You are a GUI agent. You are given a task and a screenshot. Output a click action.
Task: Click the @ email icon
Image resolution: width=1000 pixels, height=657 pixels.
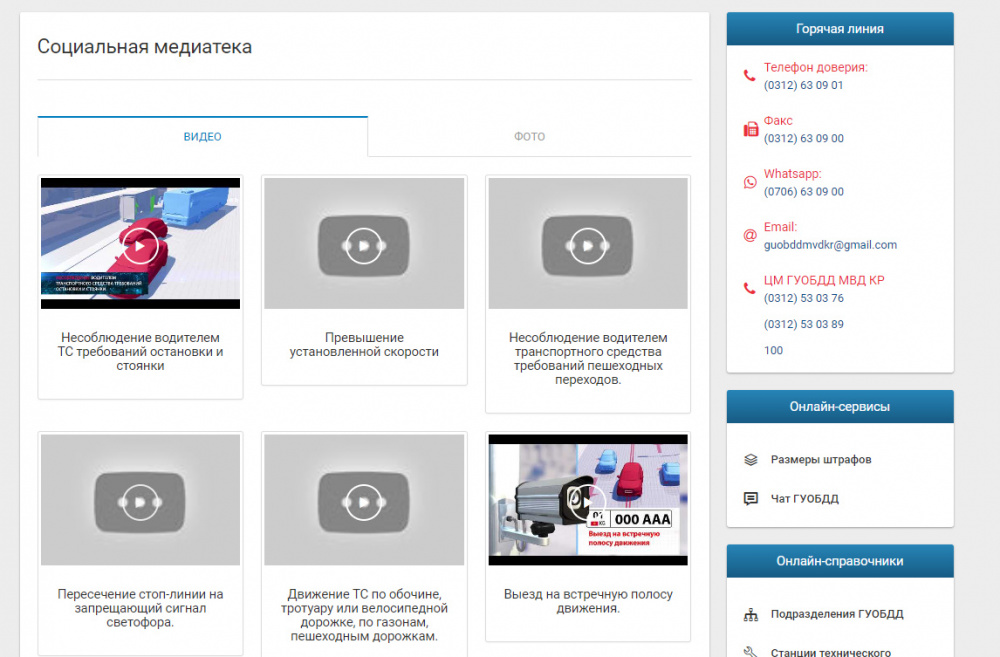750,235
